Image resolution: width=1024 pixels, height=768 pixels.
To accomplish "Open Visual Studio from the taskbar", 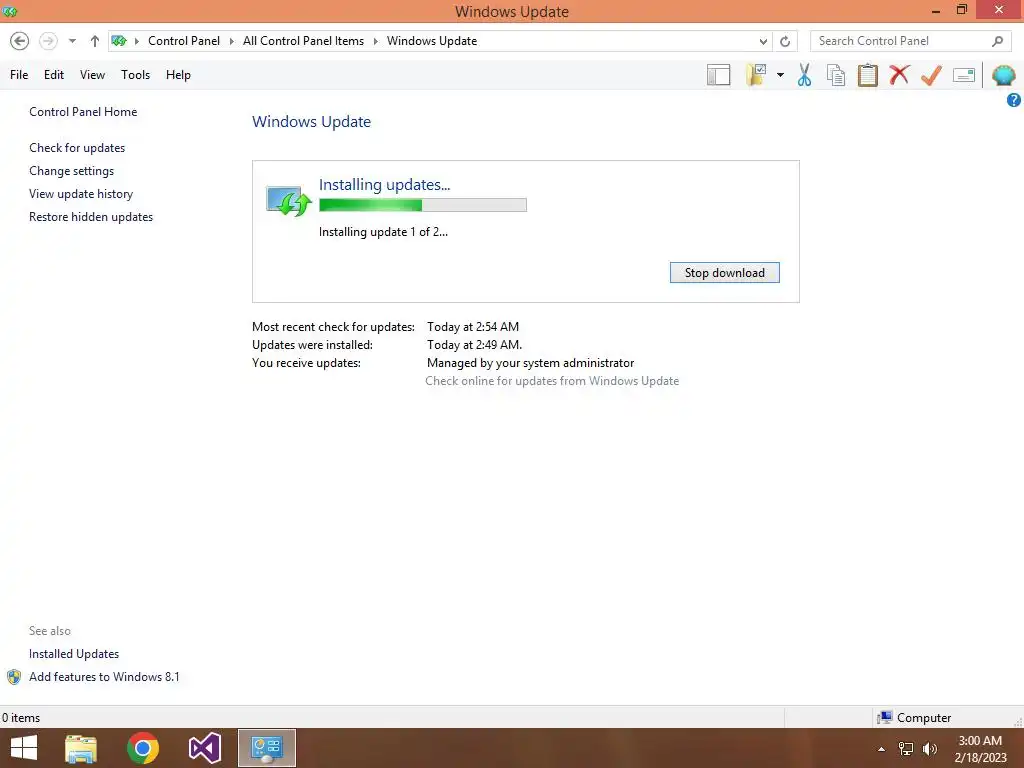I will (x=205, y=748).
